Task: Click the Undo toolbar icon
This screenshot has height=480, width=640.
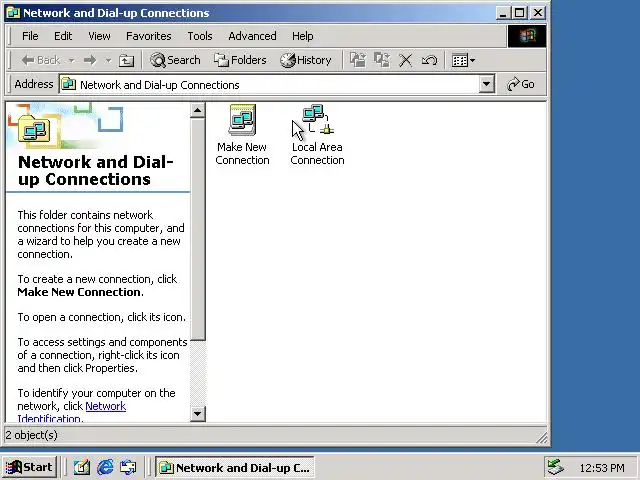Action: [429, 60]
